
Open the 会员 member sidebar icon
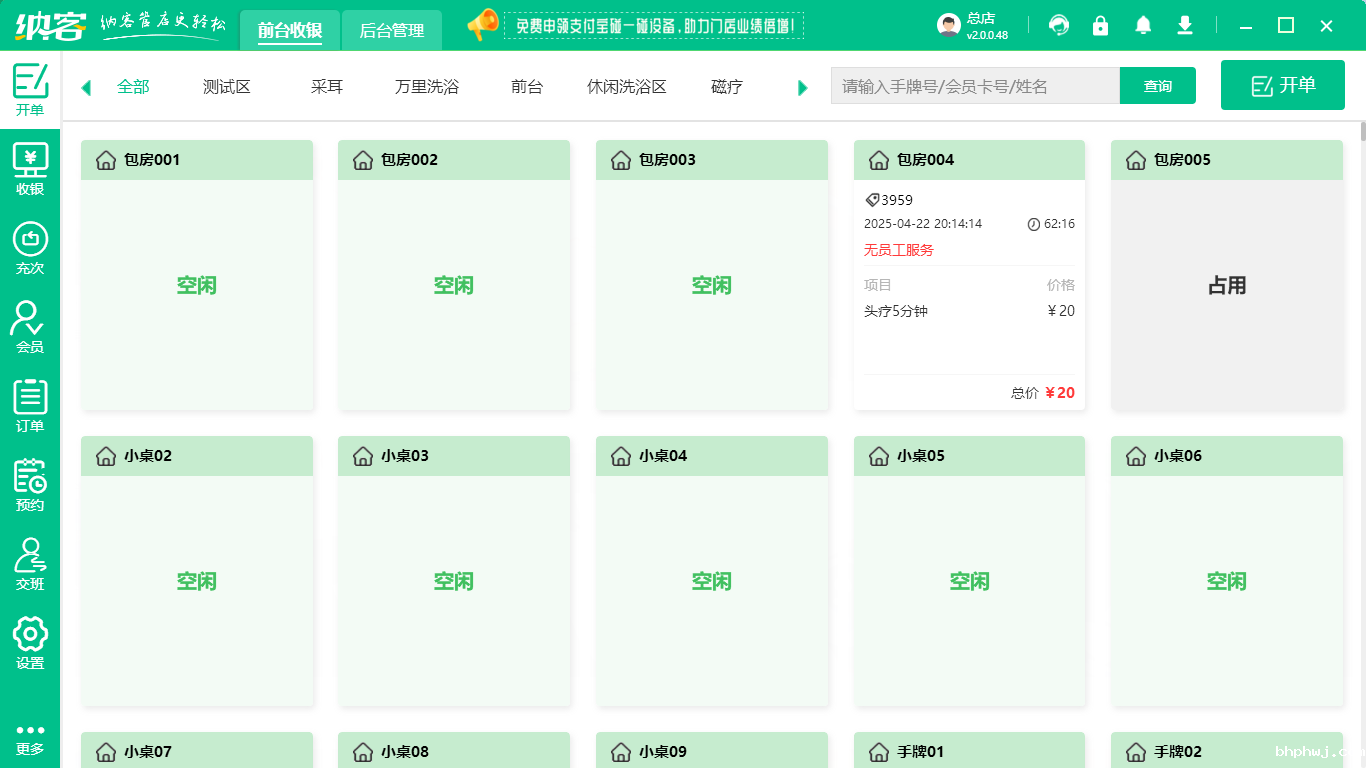coord(30,327)
